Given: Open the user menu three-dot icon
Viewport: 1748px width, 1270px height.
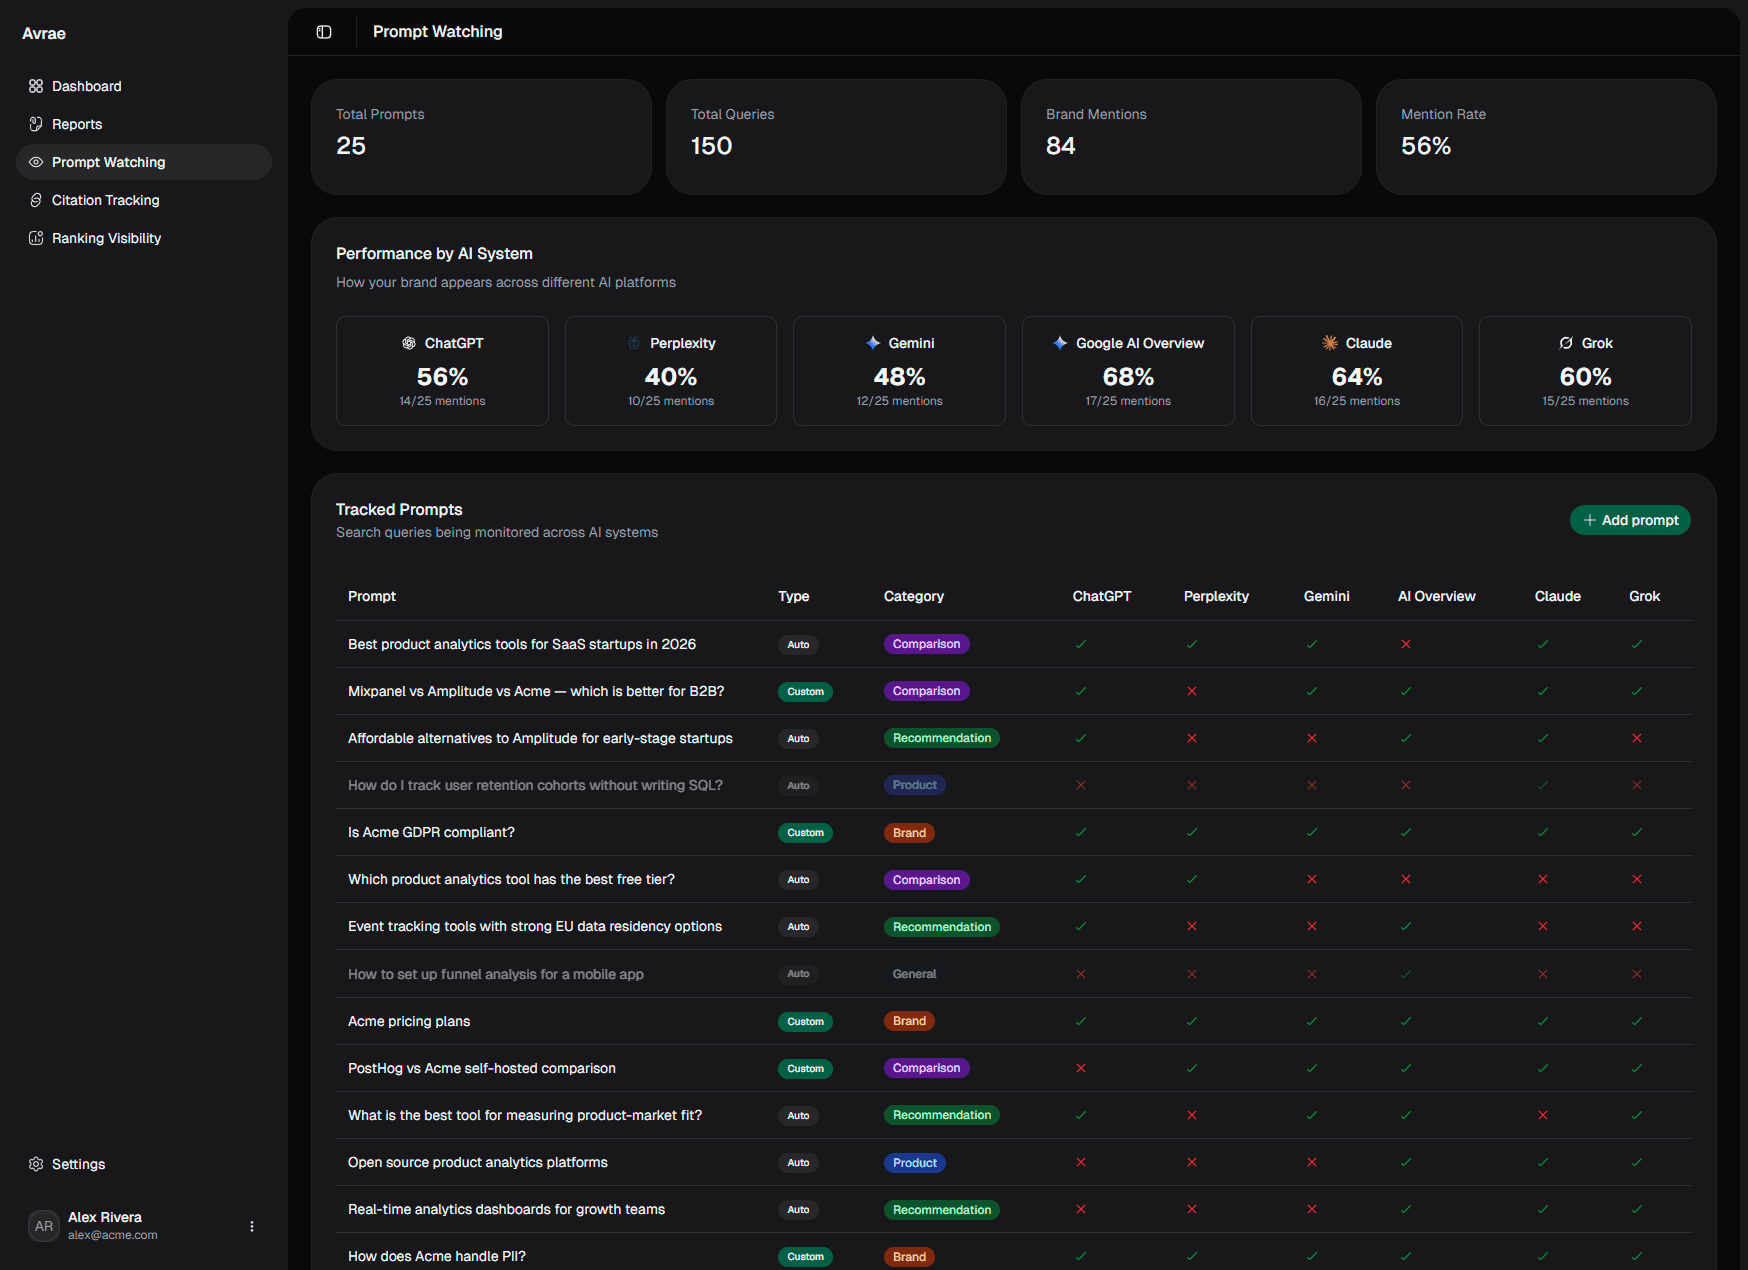Looking at the screenshot, I should (252, 1226).
